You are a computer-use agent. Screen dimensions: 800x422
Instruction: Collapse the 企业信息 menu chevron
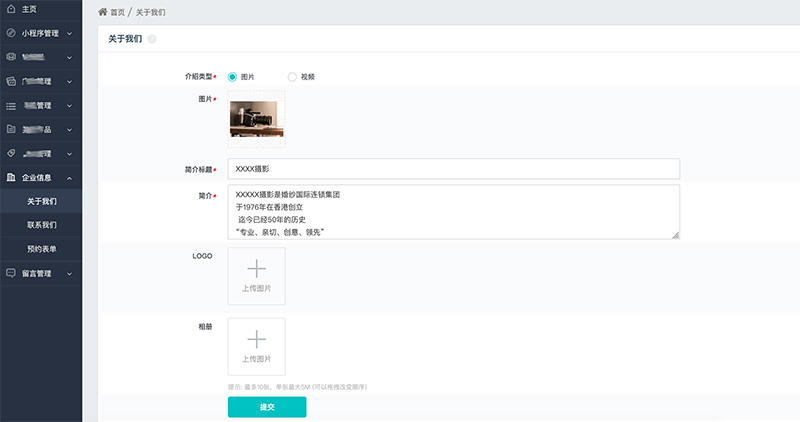tap(70, 178)
